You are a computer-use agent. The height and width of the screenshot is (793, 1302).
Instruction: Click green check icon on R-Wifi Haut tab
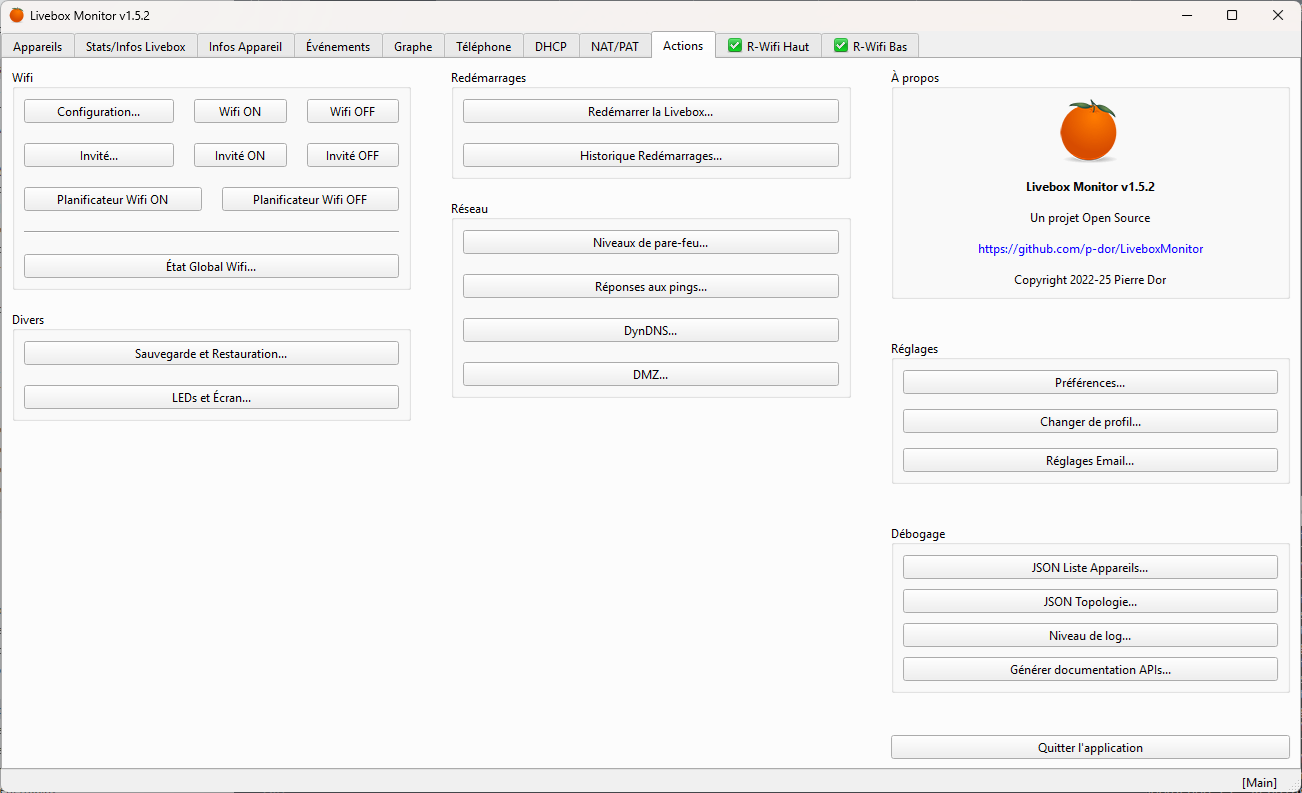[735, 46]
